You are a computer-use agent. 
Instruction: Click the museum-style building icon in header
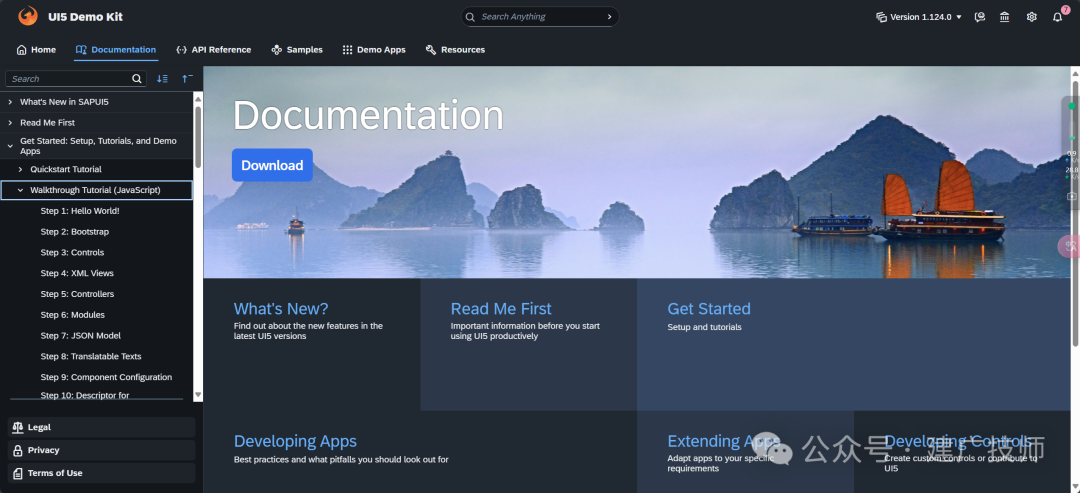pyautogui.click(x=1005, y=17)
